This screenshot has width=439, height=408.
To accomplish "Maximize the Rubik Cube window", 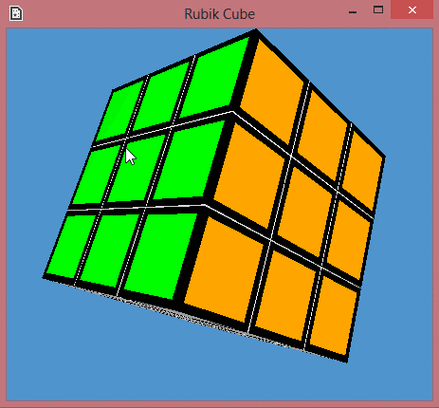I will pos(378,10).
